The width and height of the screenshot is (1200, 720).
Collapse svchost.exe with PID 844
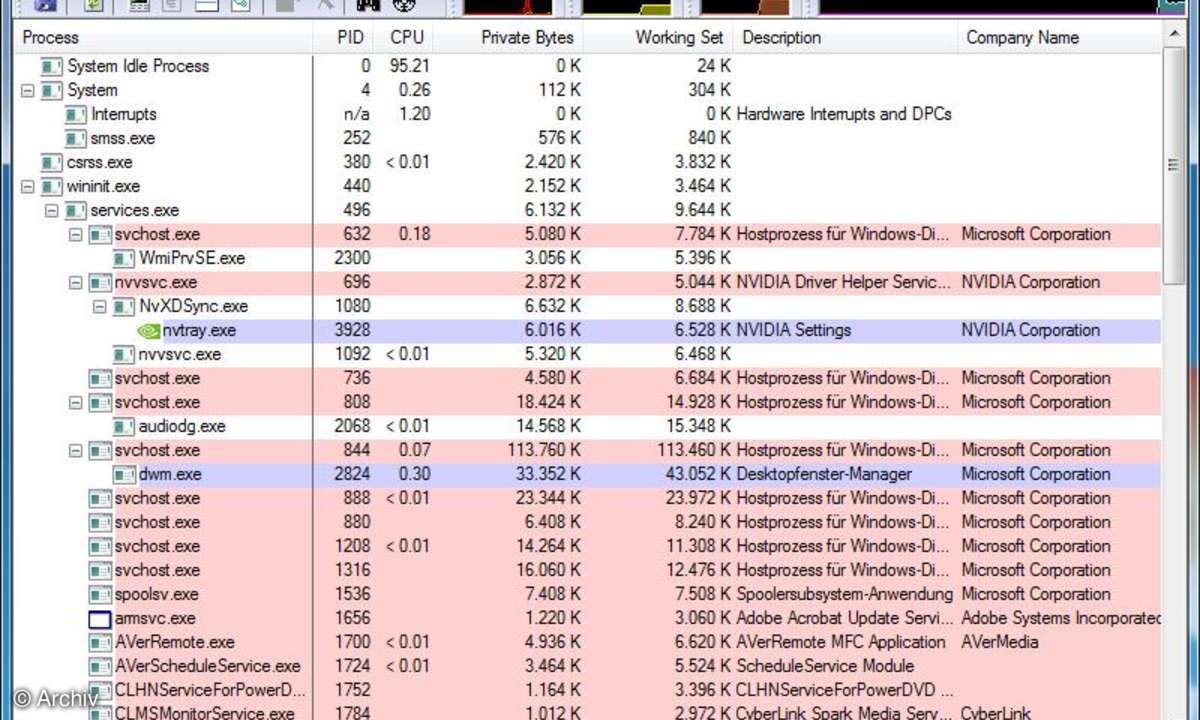point(76,450)
